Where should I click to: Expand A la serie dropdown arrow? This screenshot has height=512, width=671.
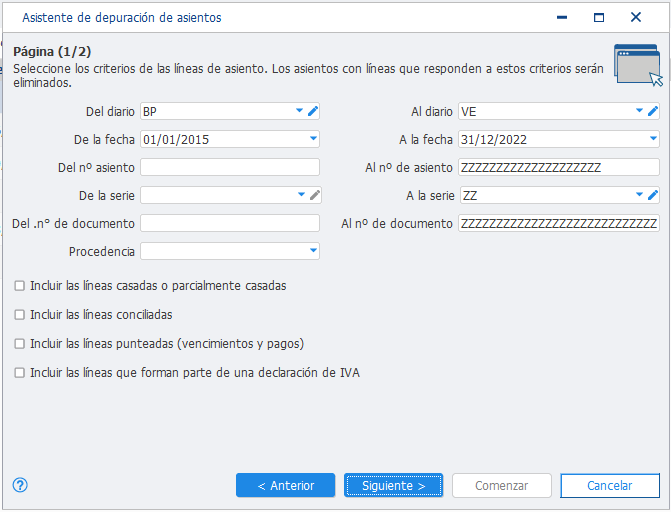tap(639, 195)
